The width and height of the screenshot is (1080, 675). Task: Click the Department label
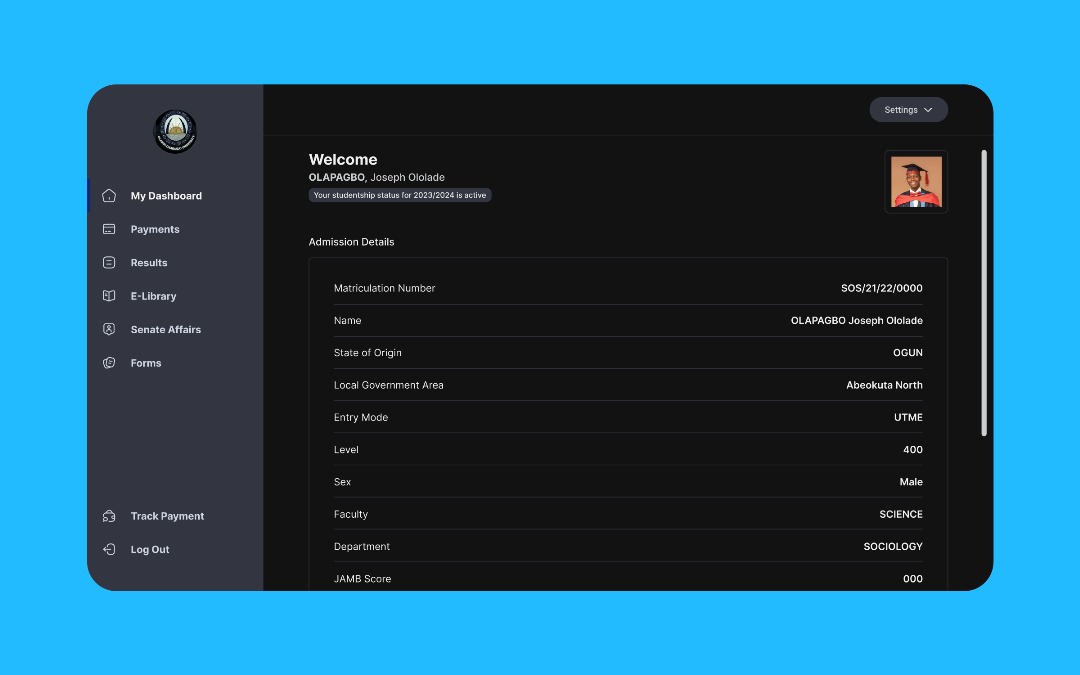pos(362,547)
